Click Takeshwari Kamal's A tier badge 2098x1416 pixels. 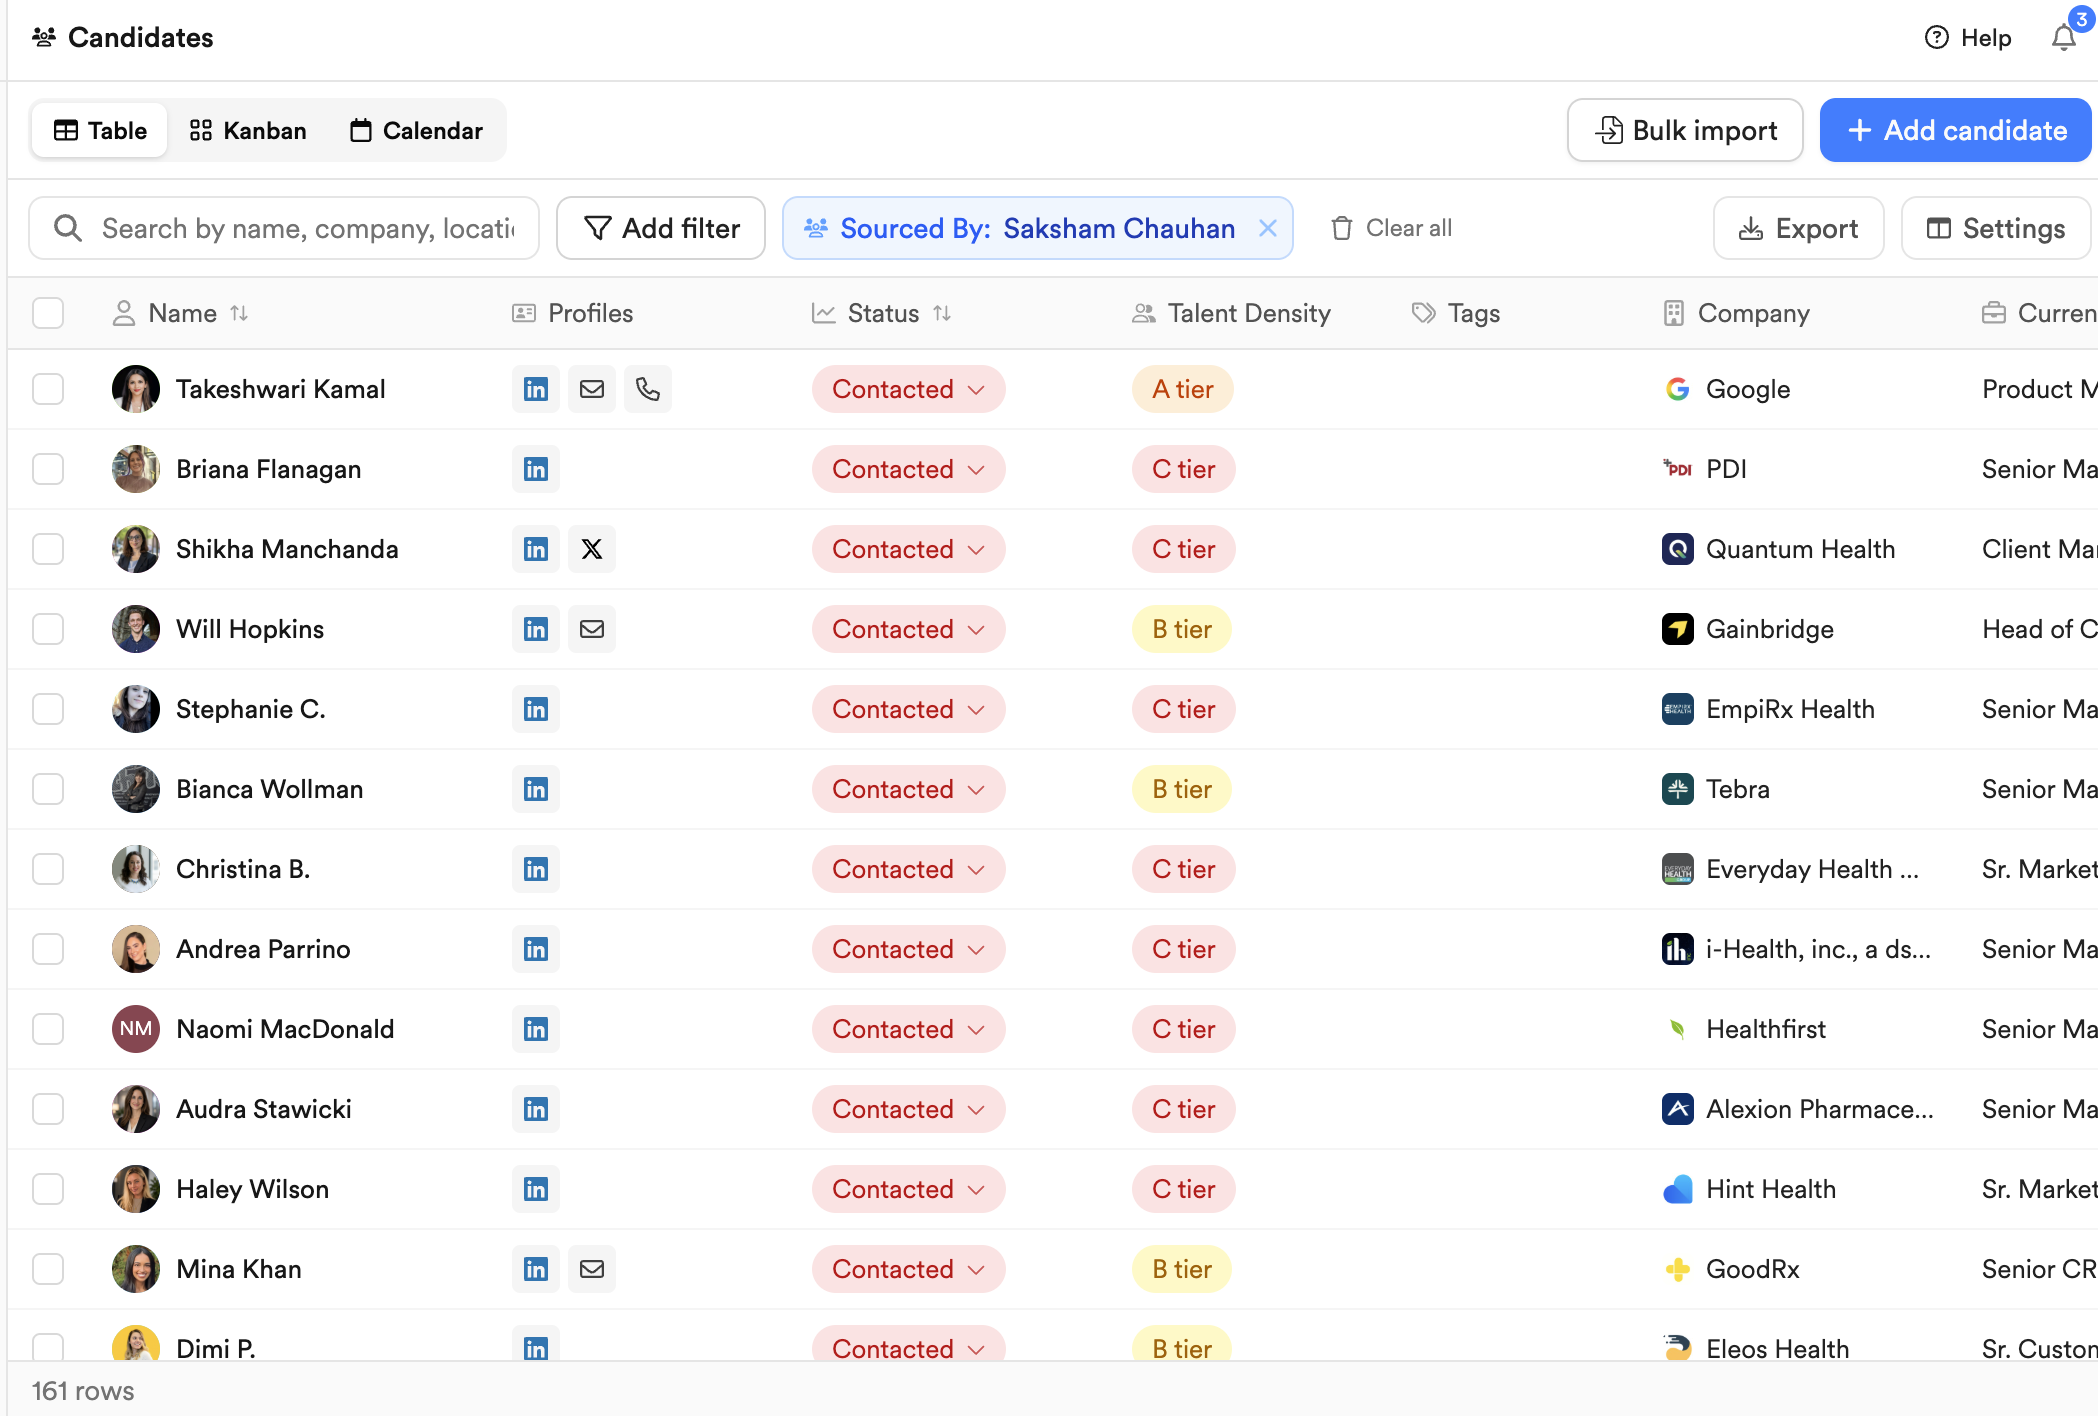coord(1183,389)
